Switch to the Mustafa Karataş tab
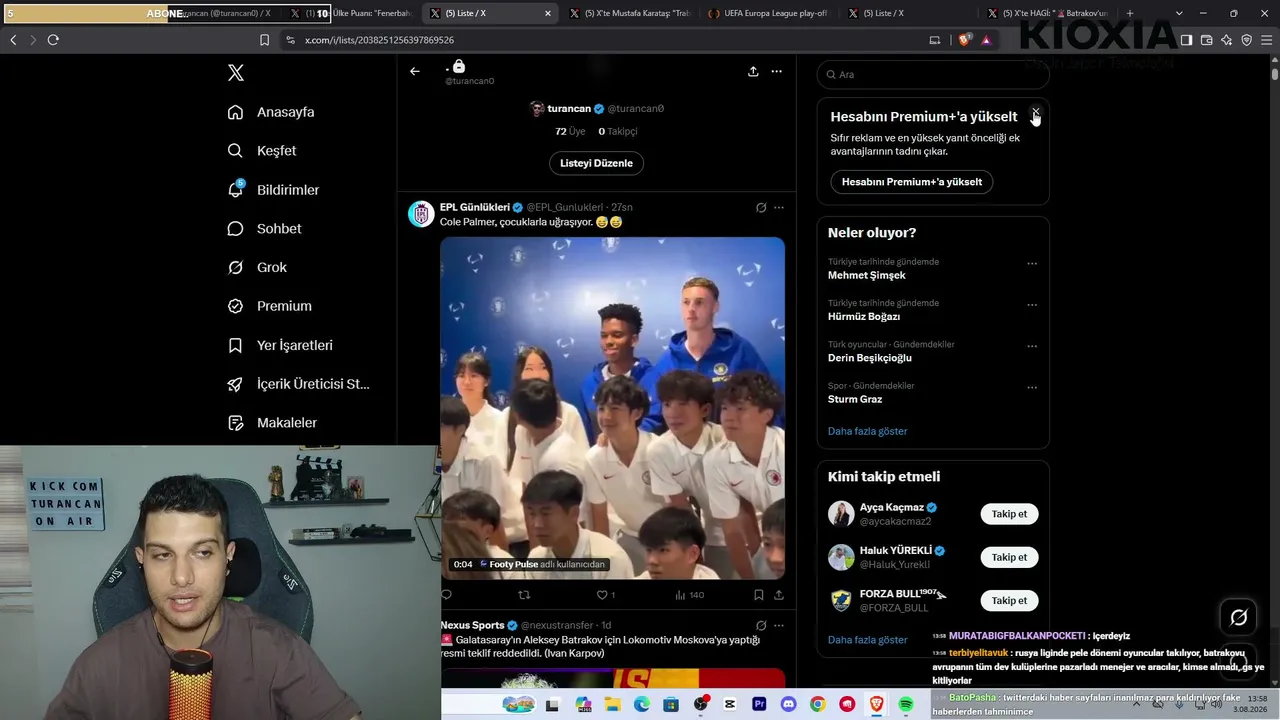This screenshot has height=720, width=1280. click(x=628, y=13)
